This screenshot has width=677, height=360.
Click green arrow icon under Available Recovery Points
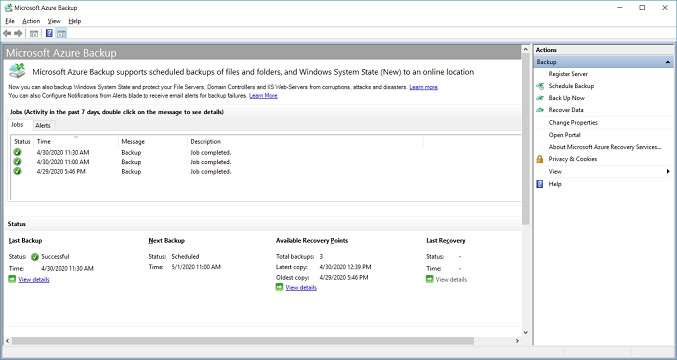pyautogui.click(x=279, y=287)
